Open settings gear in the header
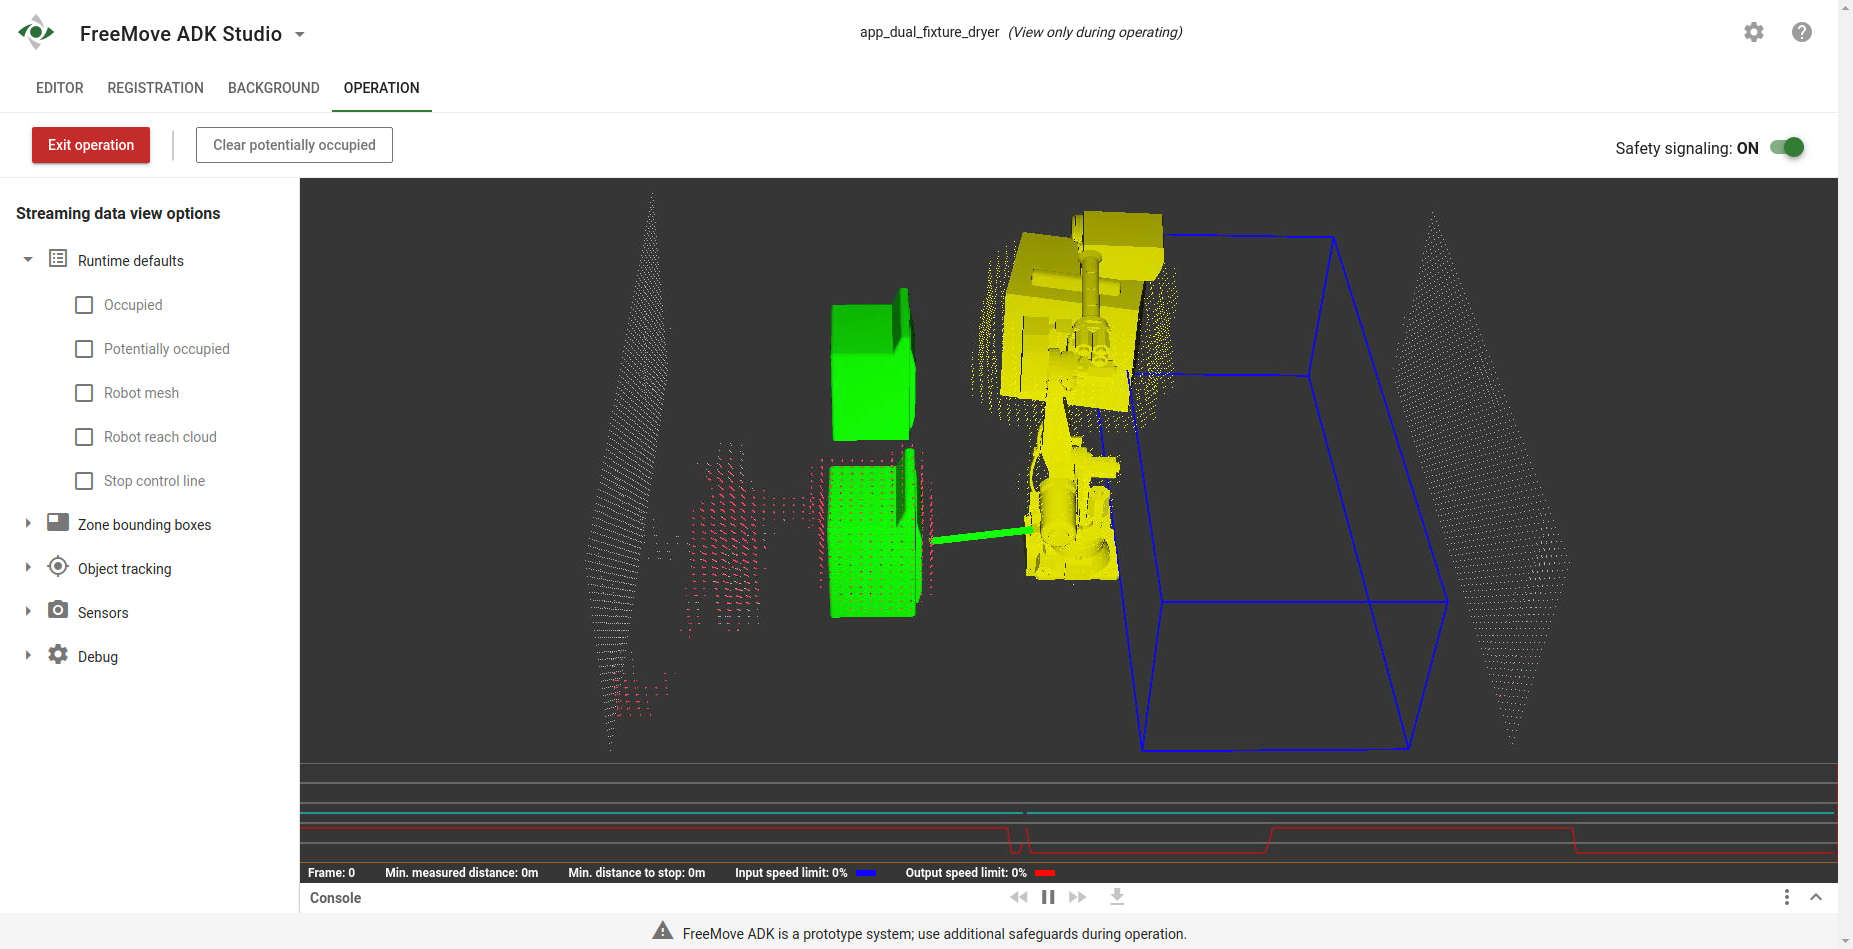The width and height of the screenshot is (1853, 949). (x=1754, y=32)
